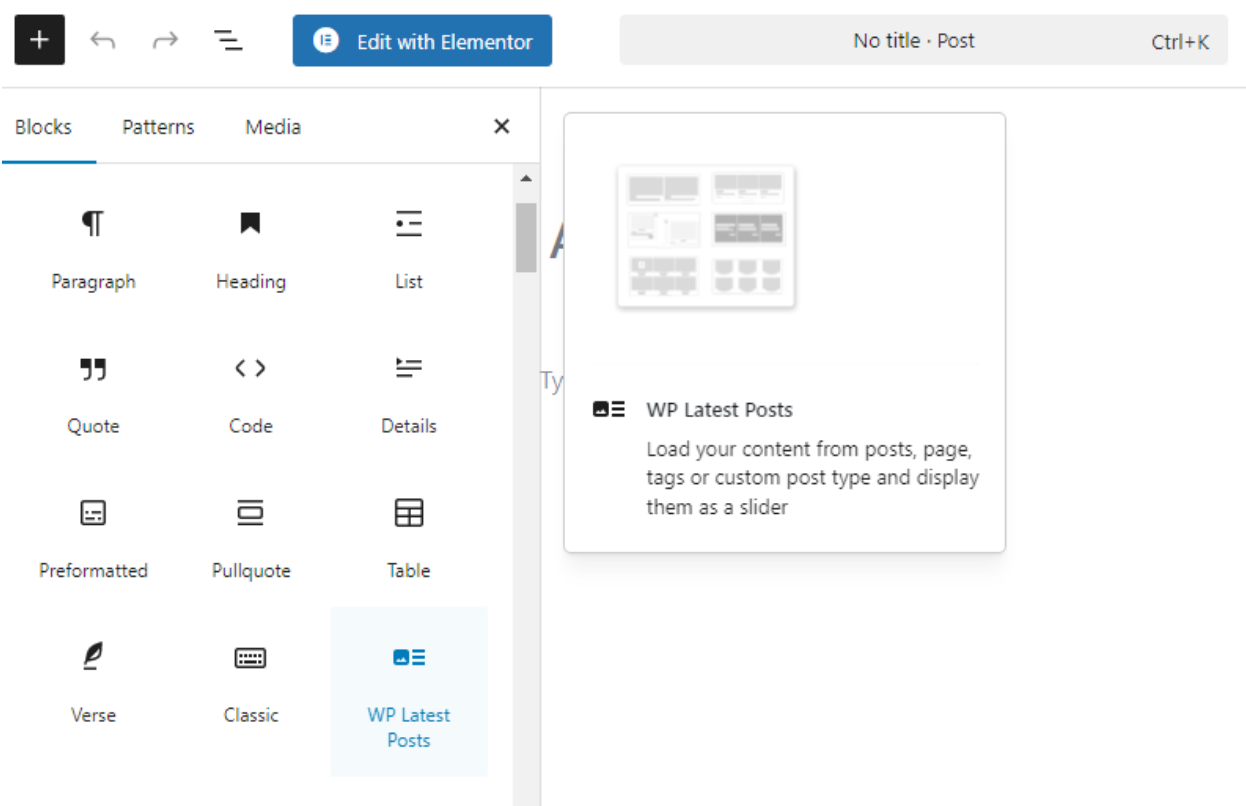Close the block inserter panel
This screenshot has height=806, width=1246.
(x=502, y=127)
